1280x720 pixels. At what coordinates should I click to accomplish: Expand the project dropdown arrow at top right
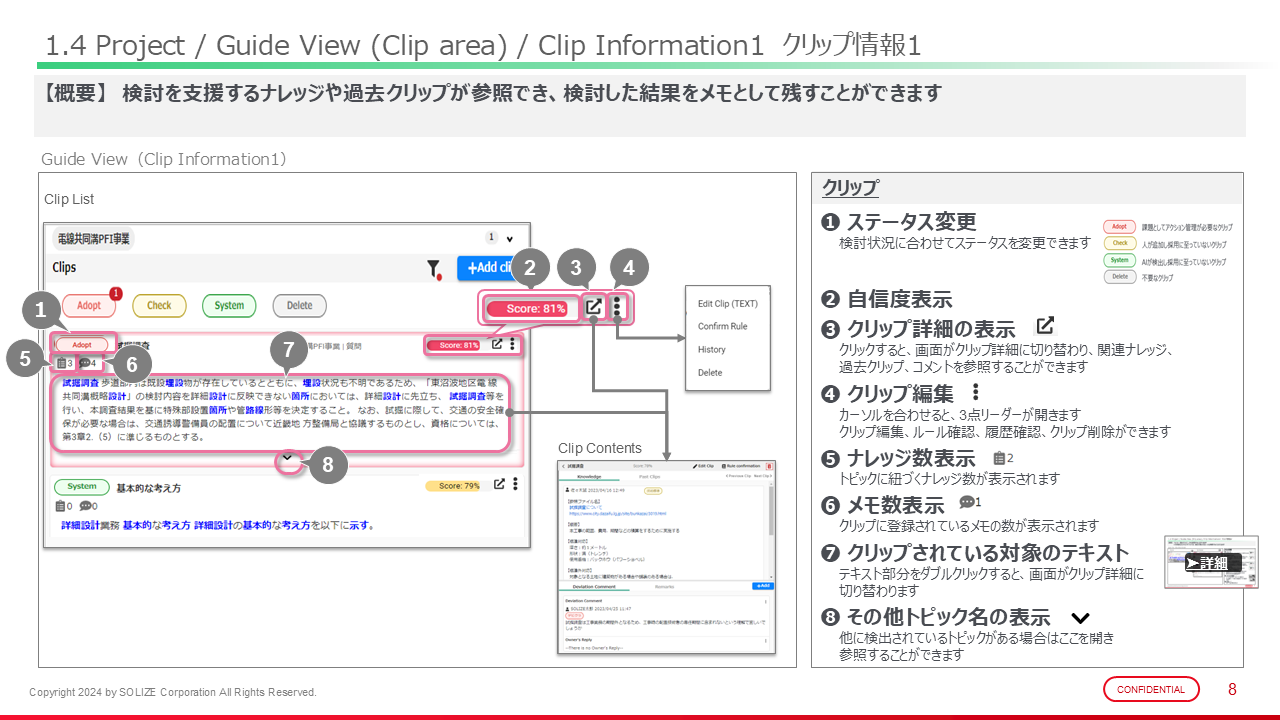pyautogui.click(x=510, y=239)
